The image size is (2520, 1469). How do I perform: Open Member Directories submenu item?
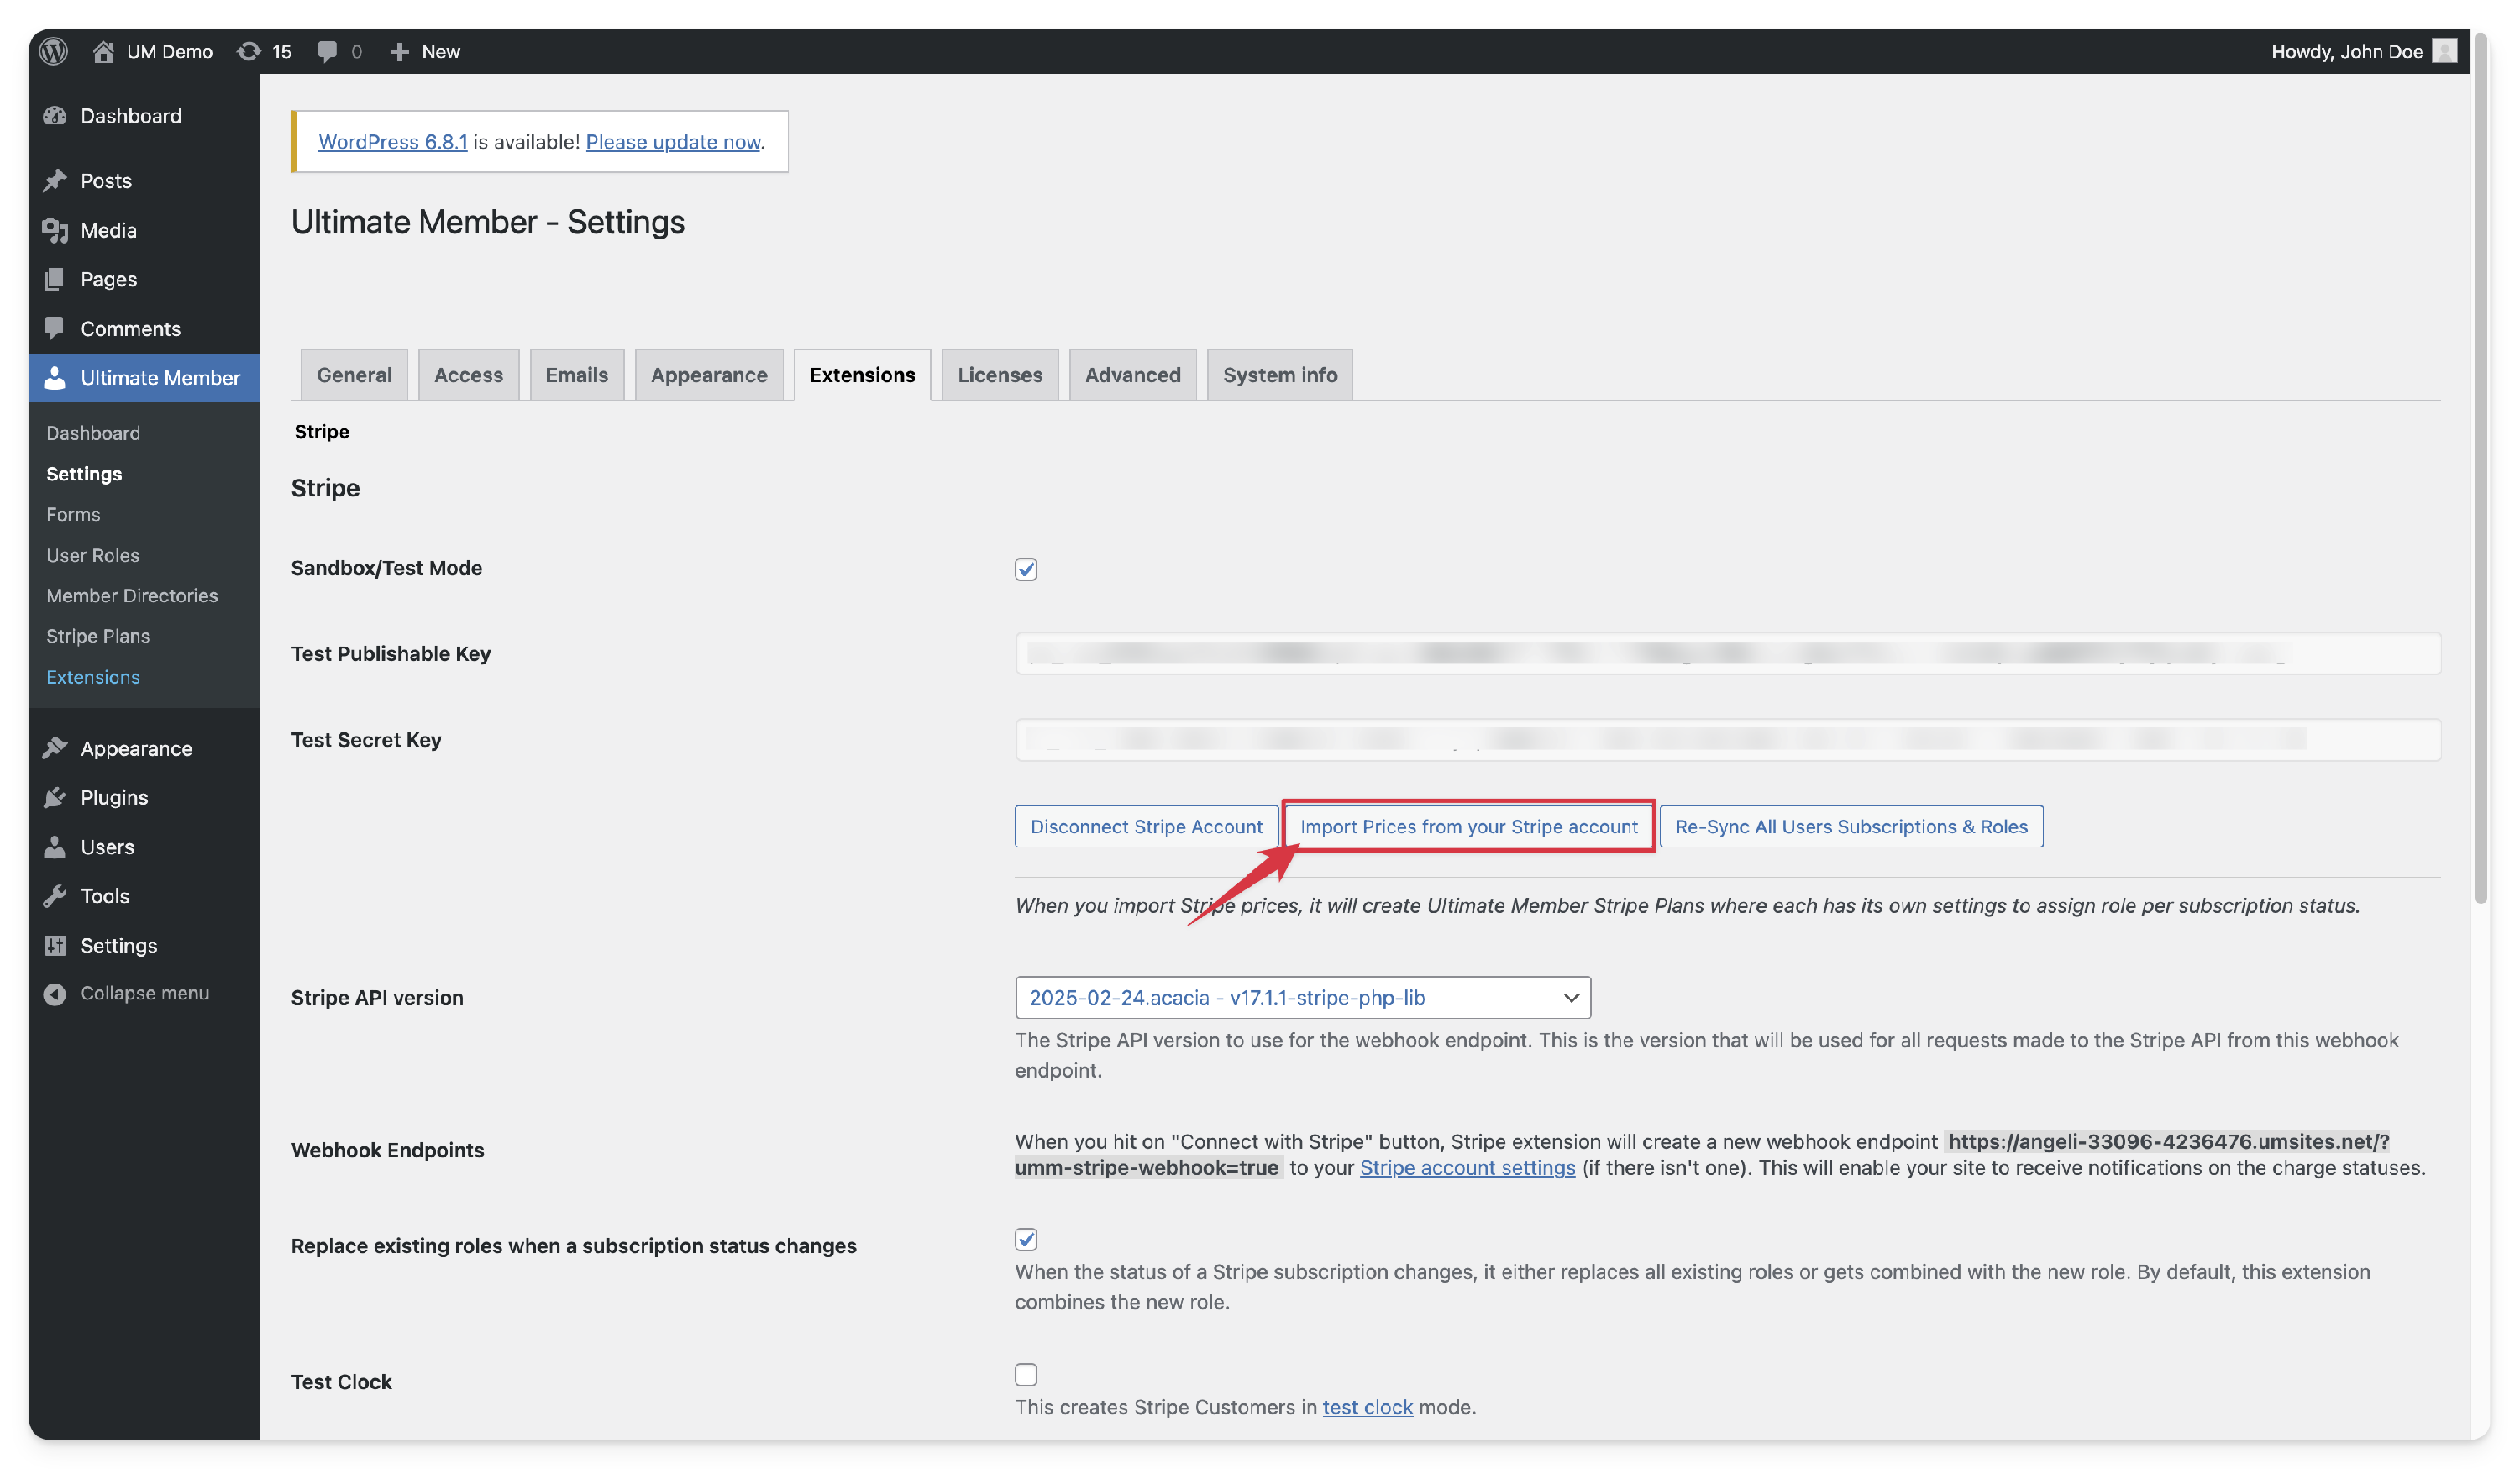tap(132, 595)
